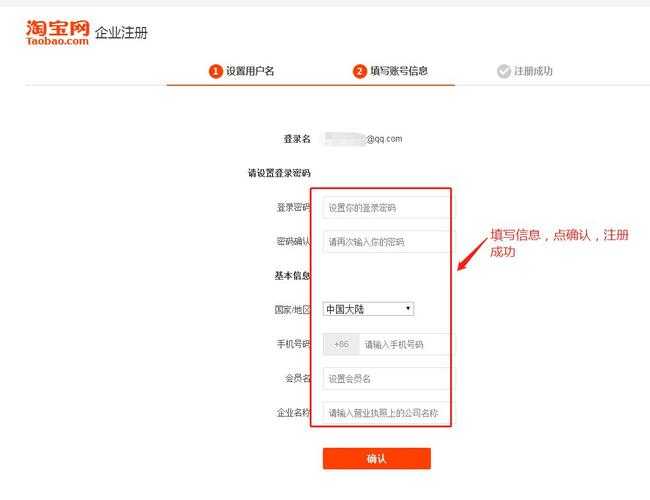Focus the 密码确认 password field
The height and width of the screenshot is (500, 650).
(389, 242)
